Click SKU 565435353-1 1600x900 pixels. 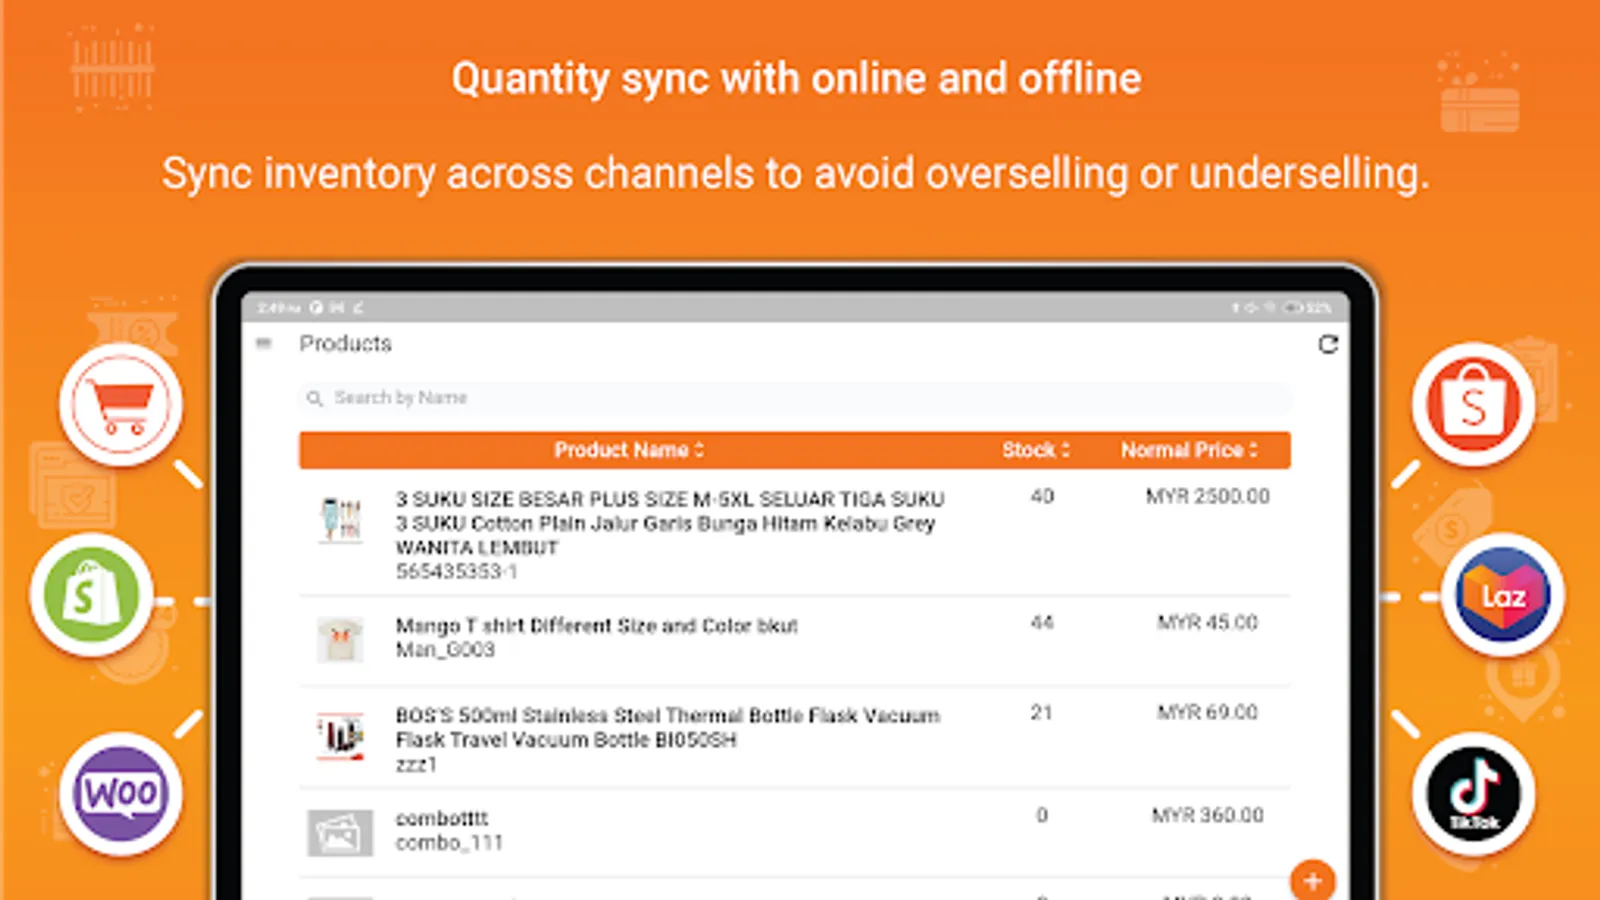coord(457,572)
